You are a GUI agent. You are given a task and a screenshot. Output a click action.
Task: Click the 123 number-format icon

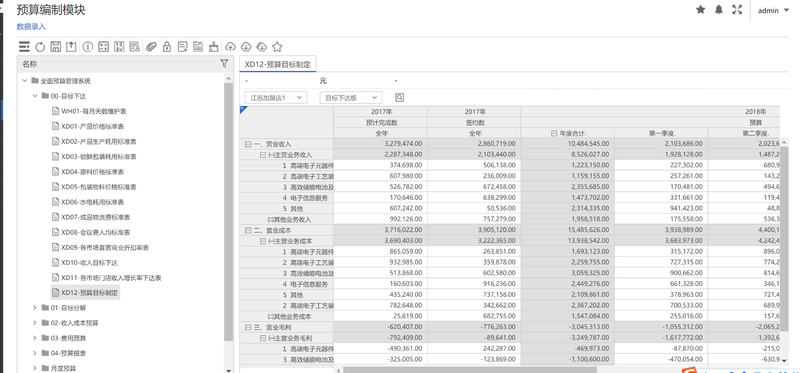pyautogui.click(x=119, y=47)
